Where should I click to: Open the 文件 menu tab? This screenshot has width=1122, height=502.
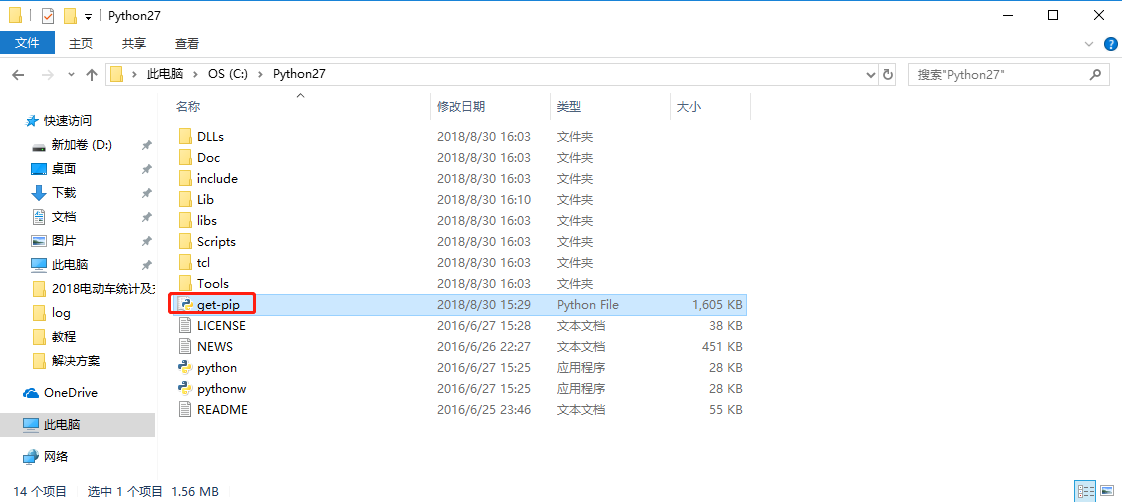pos(26,44)
